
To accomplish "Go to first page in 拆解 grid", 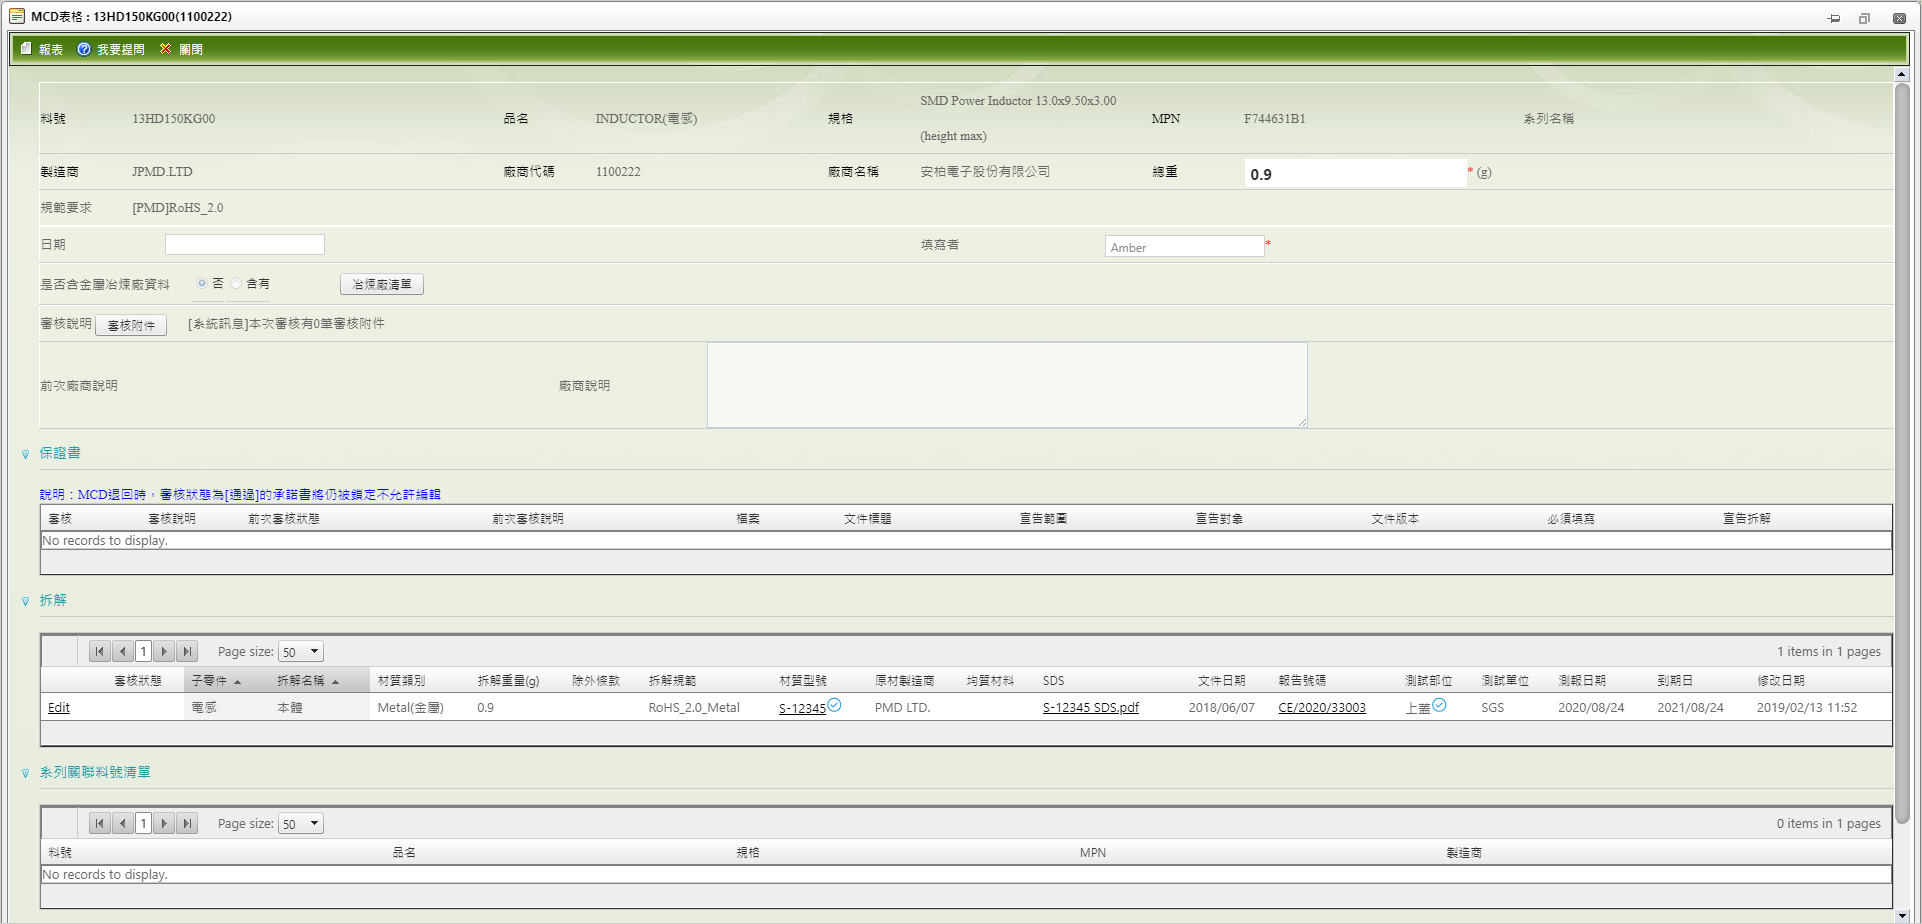I will (100, 651).
